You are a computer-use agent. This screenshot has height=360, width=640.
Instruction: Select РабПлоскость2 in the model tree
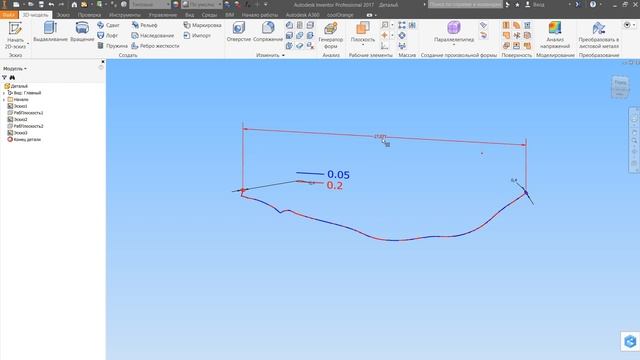click(25, 126)
